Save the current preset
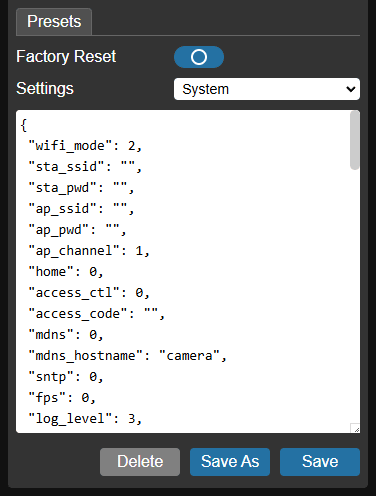This screenshot has height=496, width=376. [320, 462]
